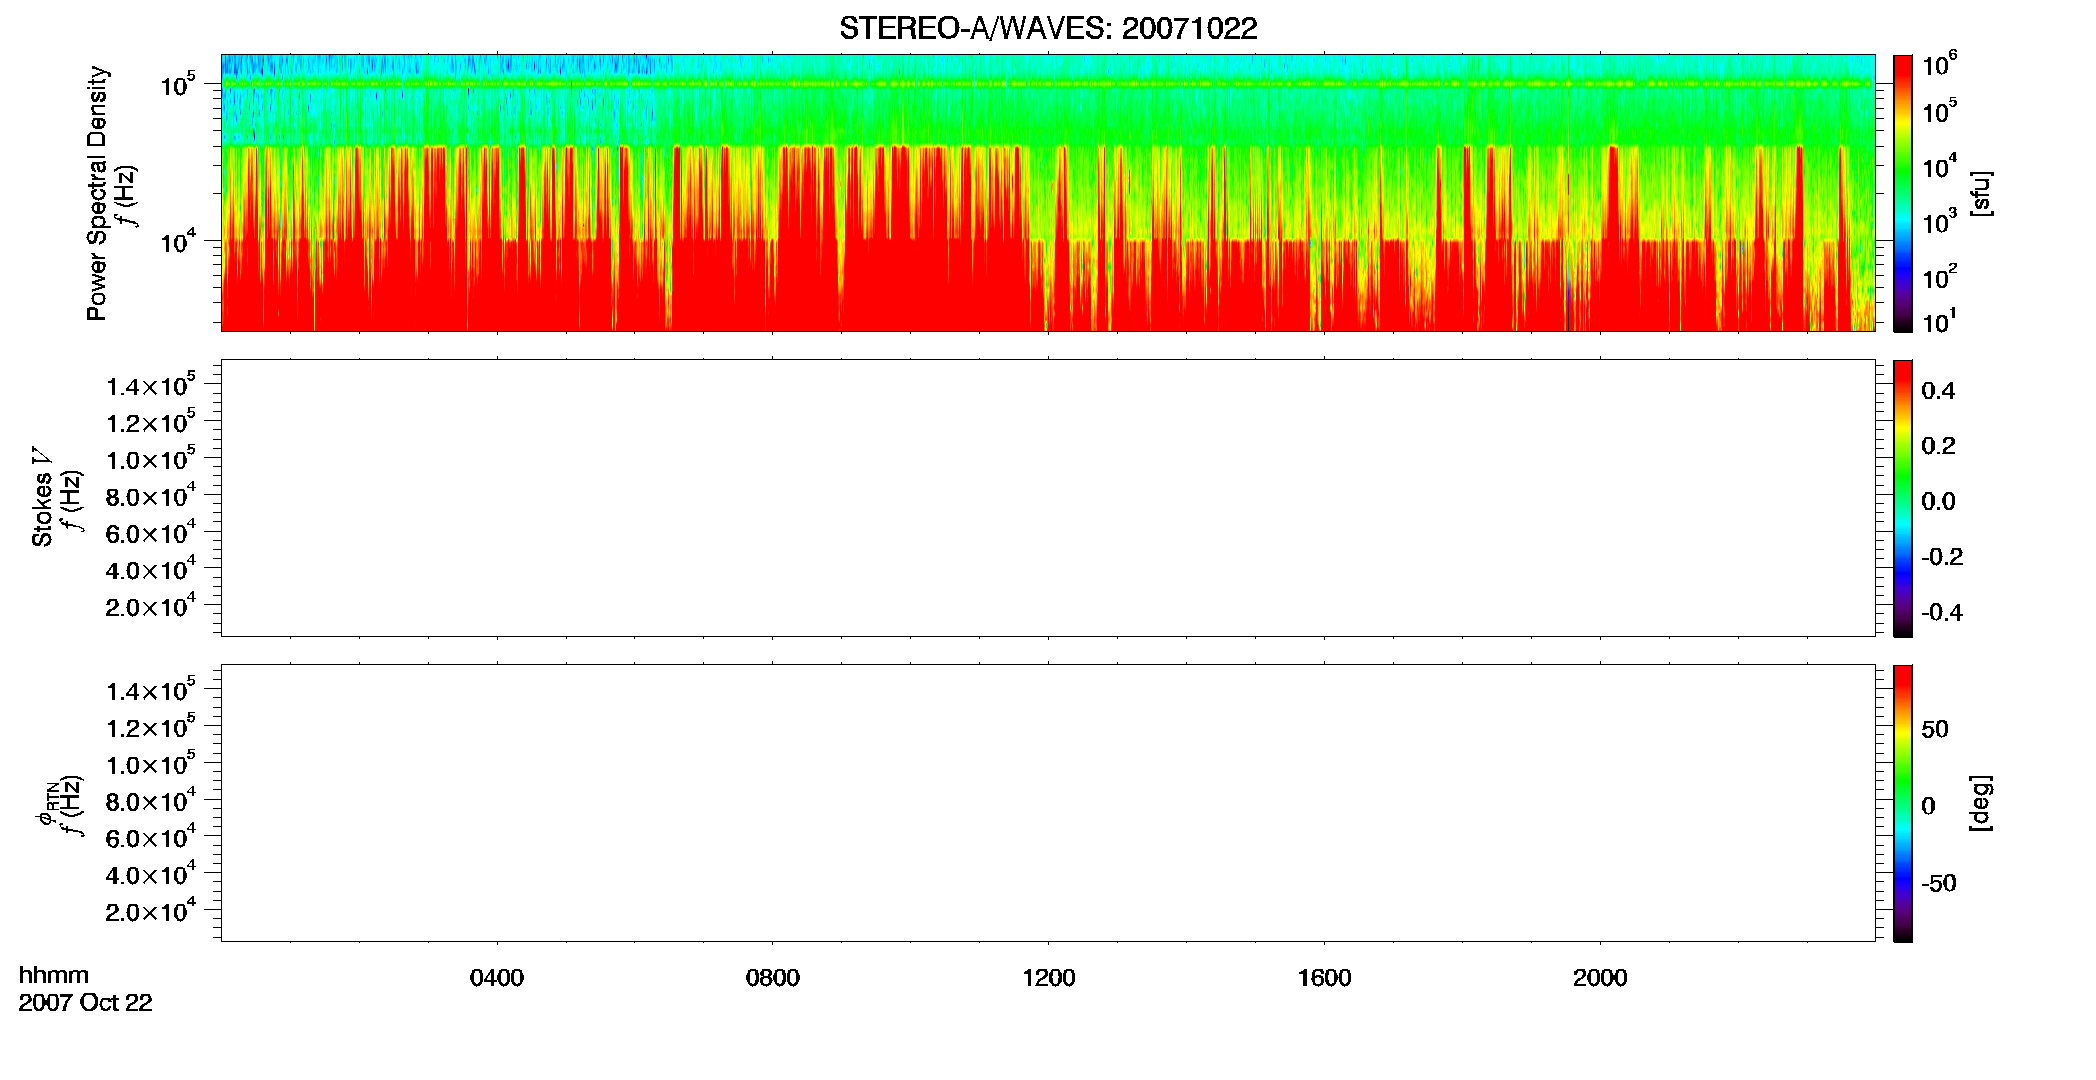The height and width of the screenshot is (1080, 2096).
Task: Click the empty Stokes V plot panel
Action: click(x=1048, y=498)
